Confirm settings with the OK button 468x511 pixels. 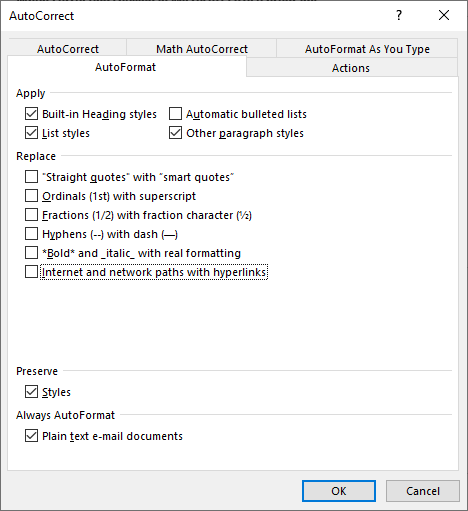[339, 491]
